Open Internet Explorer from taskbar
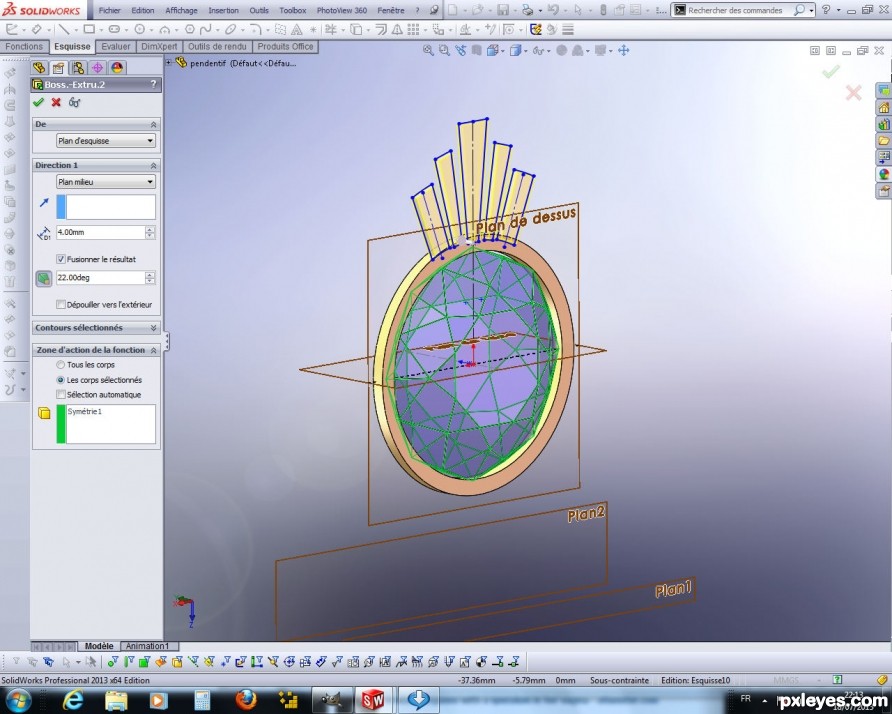892x714 pixels. [73, 699]
